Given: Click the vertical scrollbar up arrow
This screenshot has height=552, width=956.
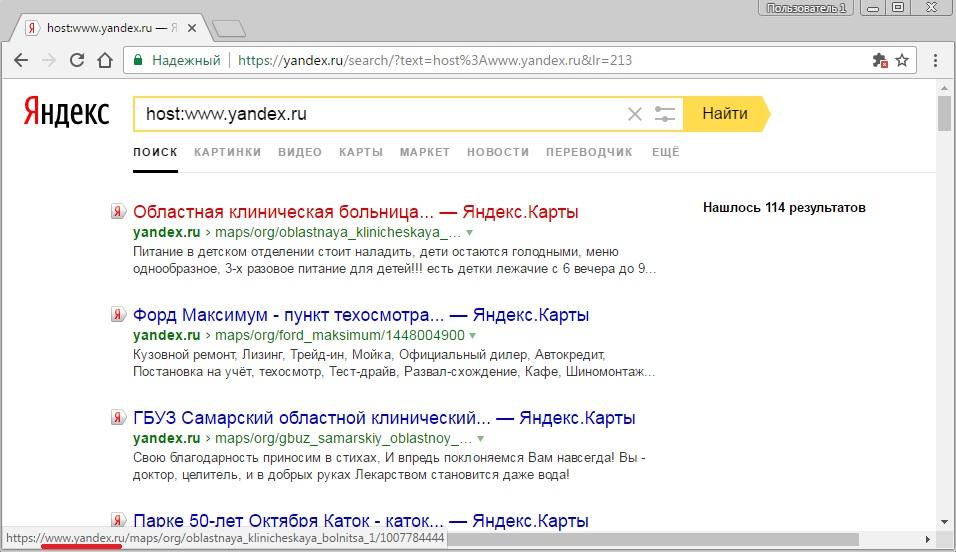Looking at the screenshot, I should pos(944,88).
